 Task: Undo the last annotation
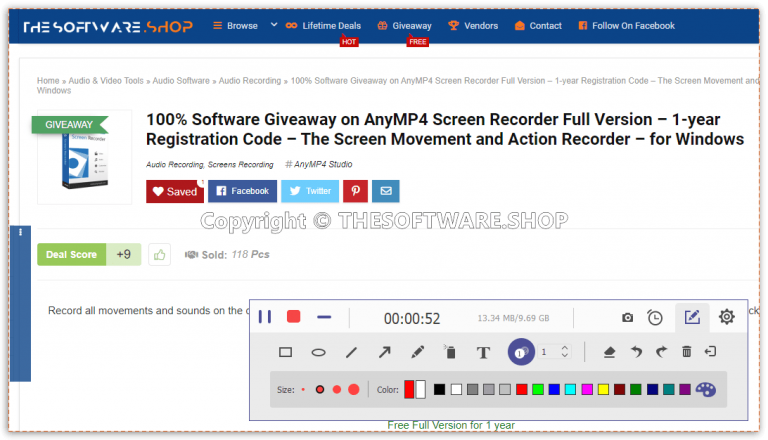(x=636, y=351)
